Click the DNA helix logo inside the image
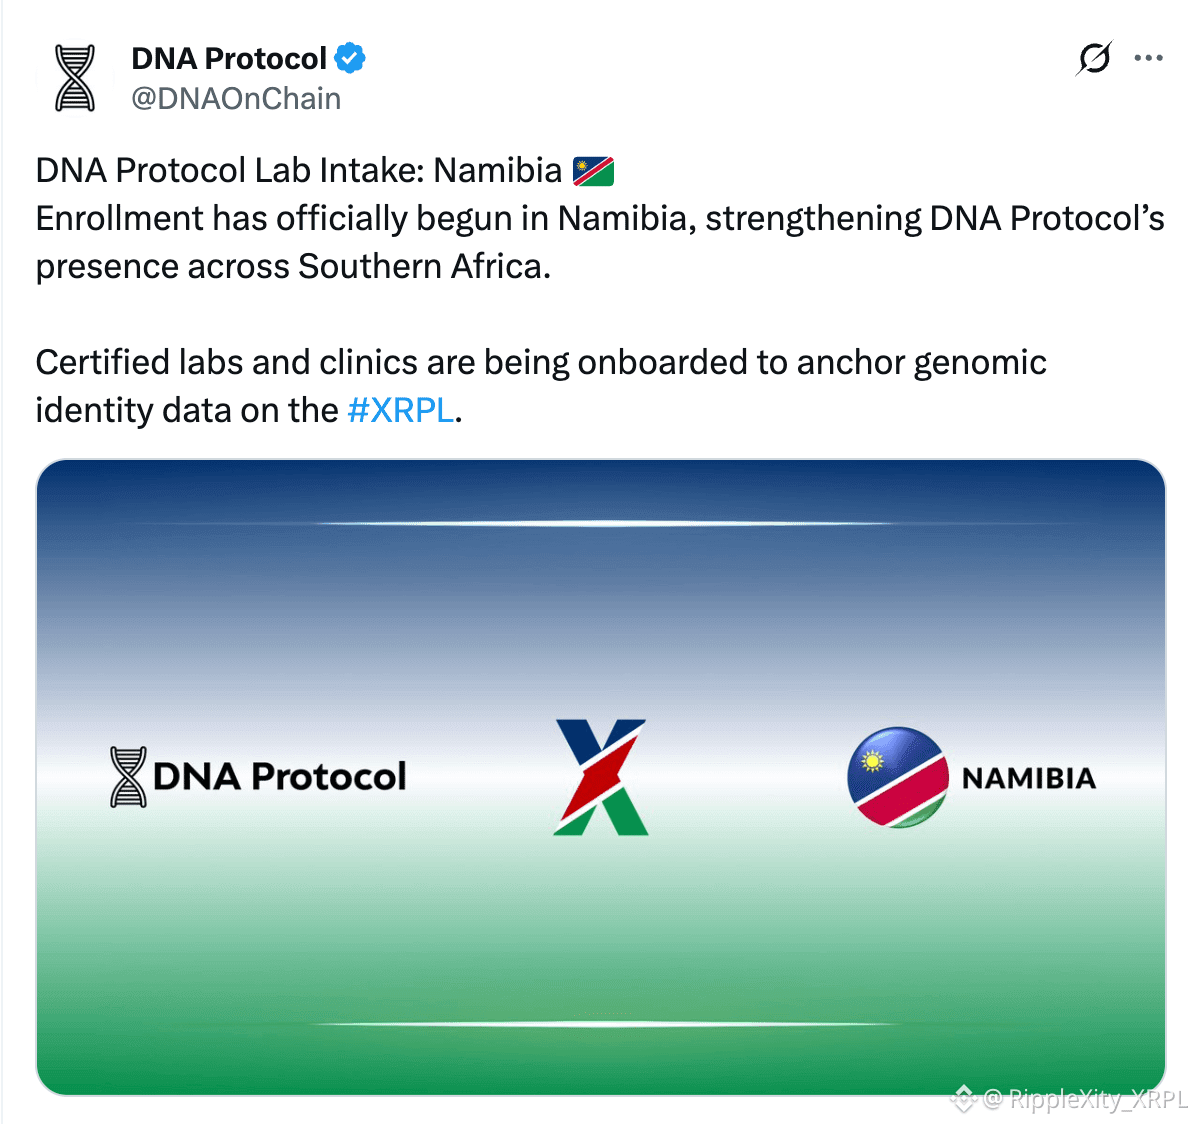This screenshot has height=1124, width=1196. pyautogui.click(x=128, y=777)
